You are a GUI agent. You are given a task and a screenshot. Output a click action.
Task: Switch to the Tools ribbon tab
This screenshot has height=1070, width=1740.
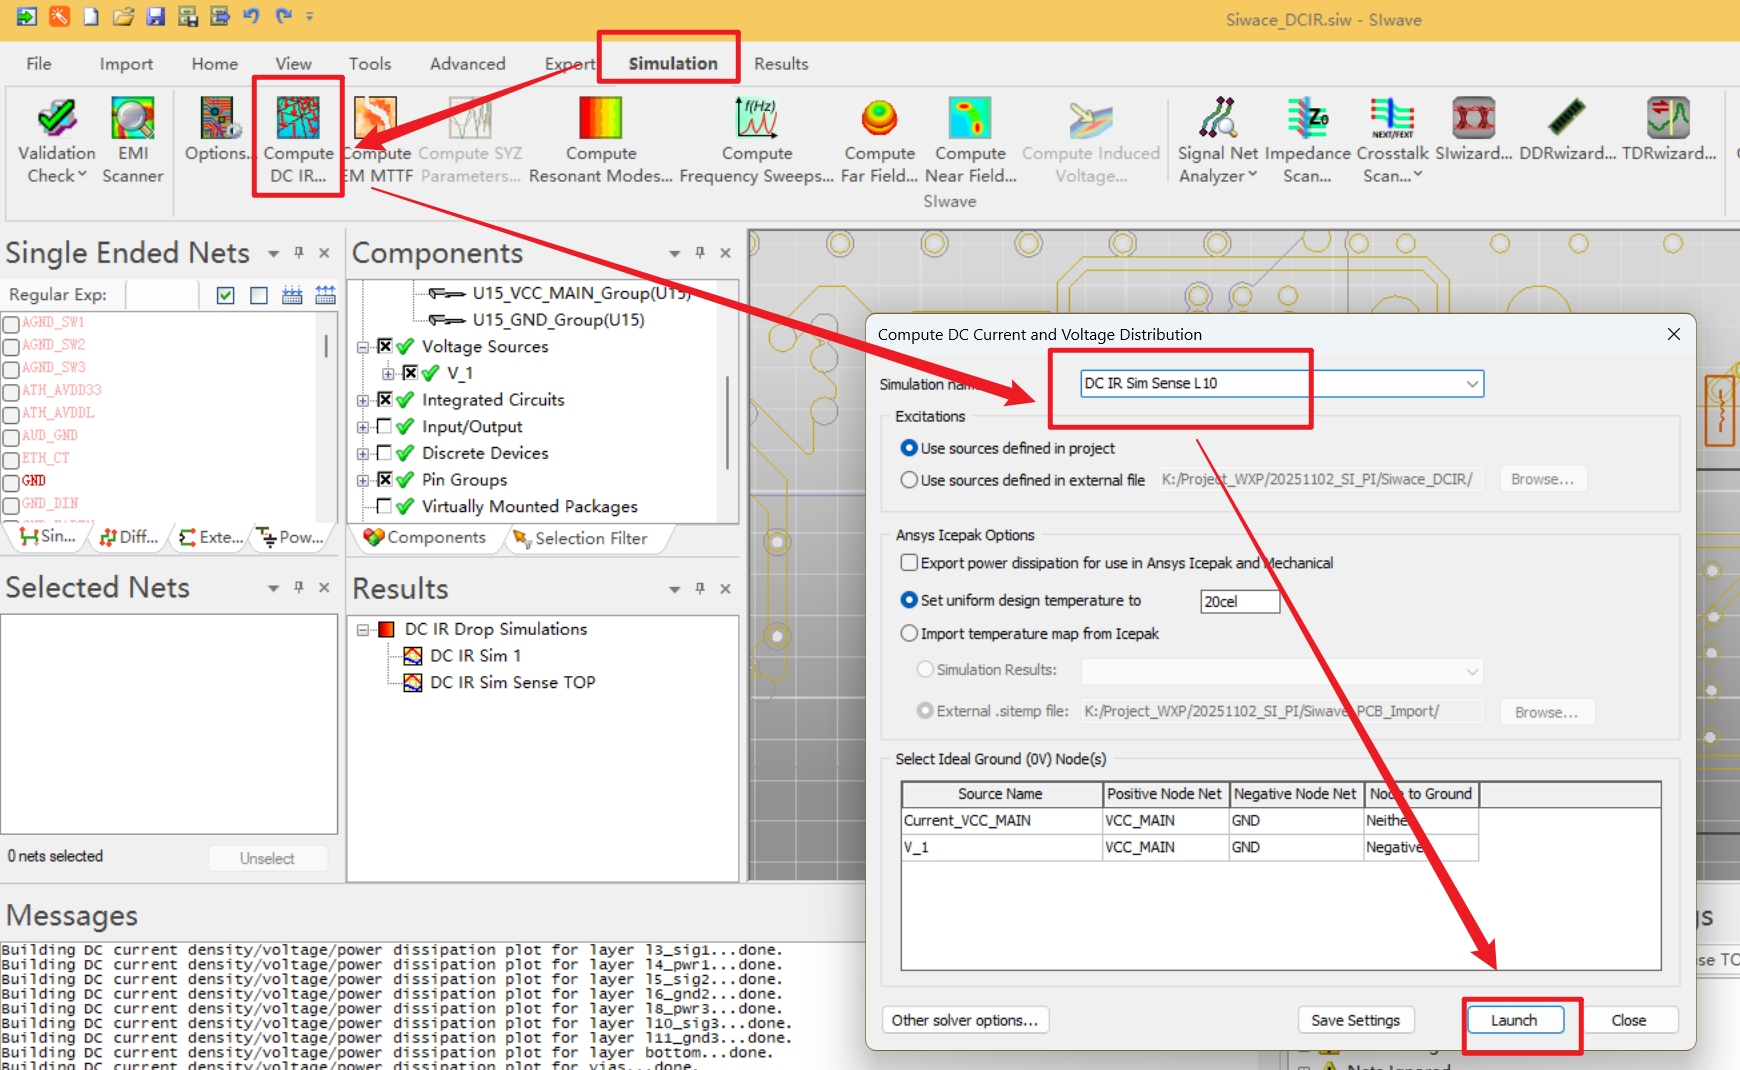[370, 64]
